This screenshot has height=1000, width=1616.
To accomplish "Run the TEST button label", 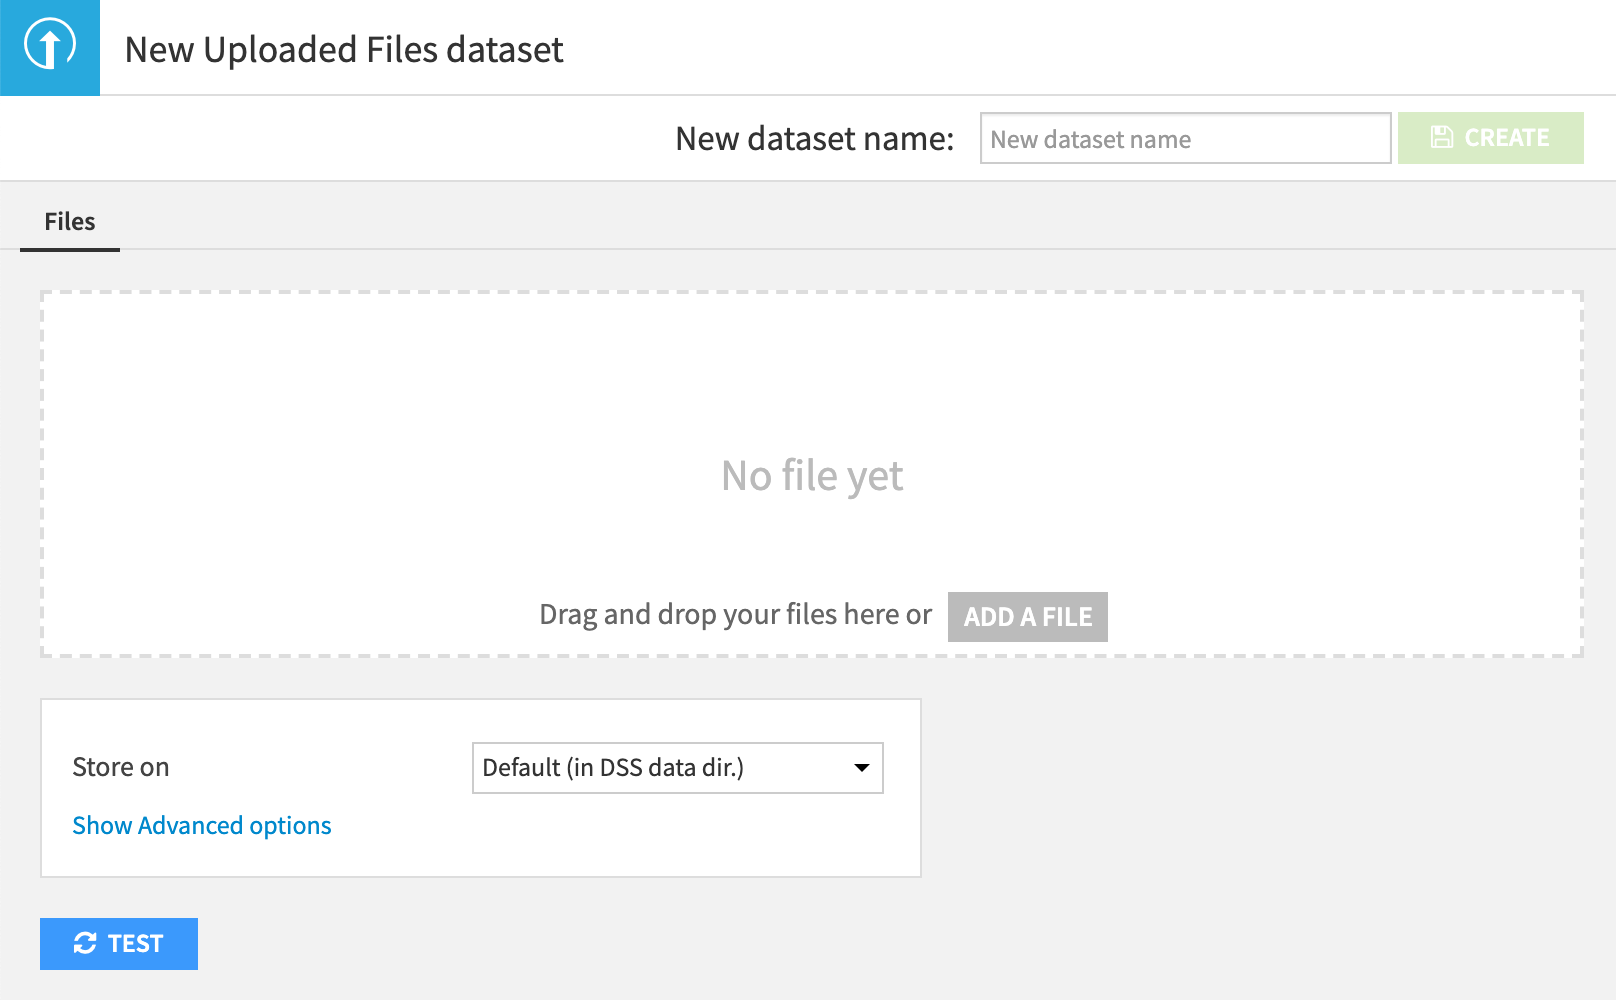I will pyautogui.click(x=136, y=944).
